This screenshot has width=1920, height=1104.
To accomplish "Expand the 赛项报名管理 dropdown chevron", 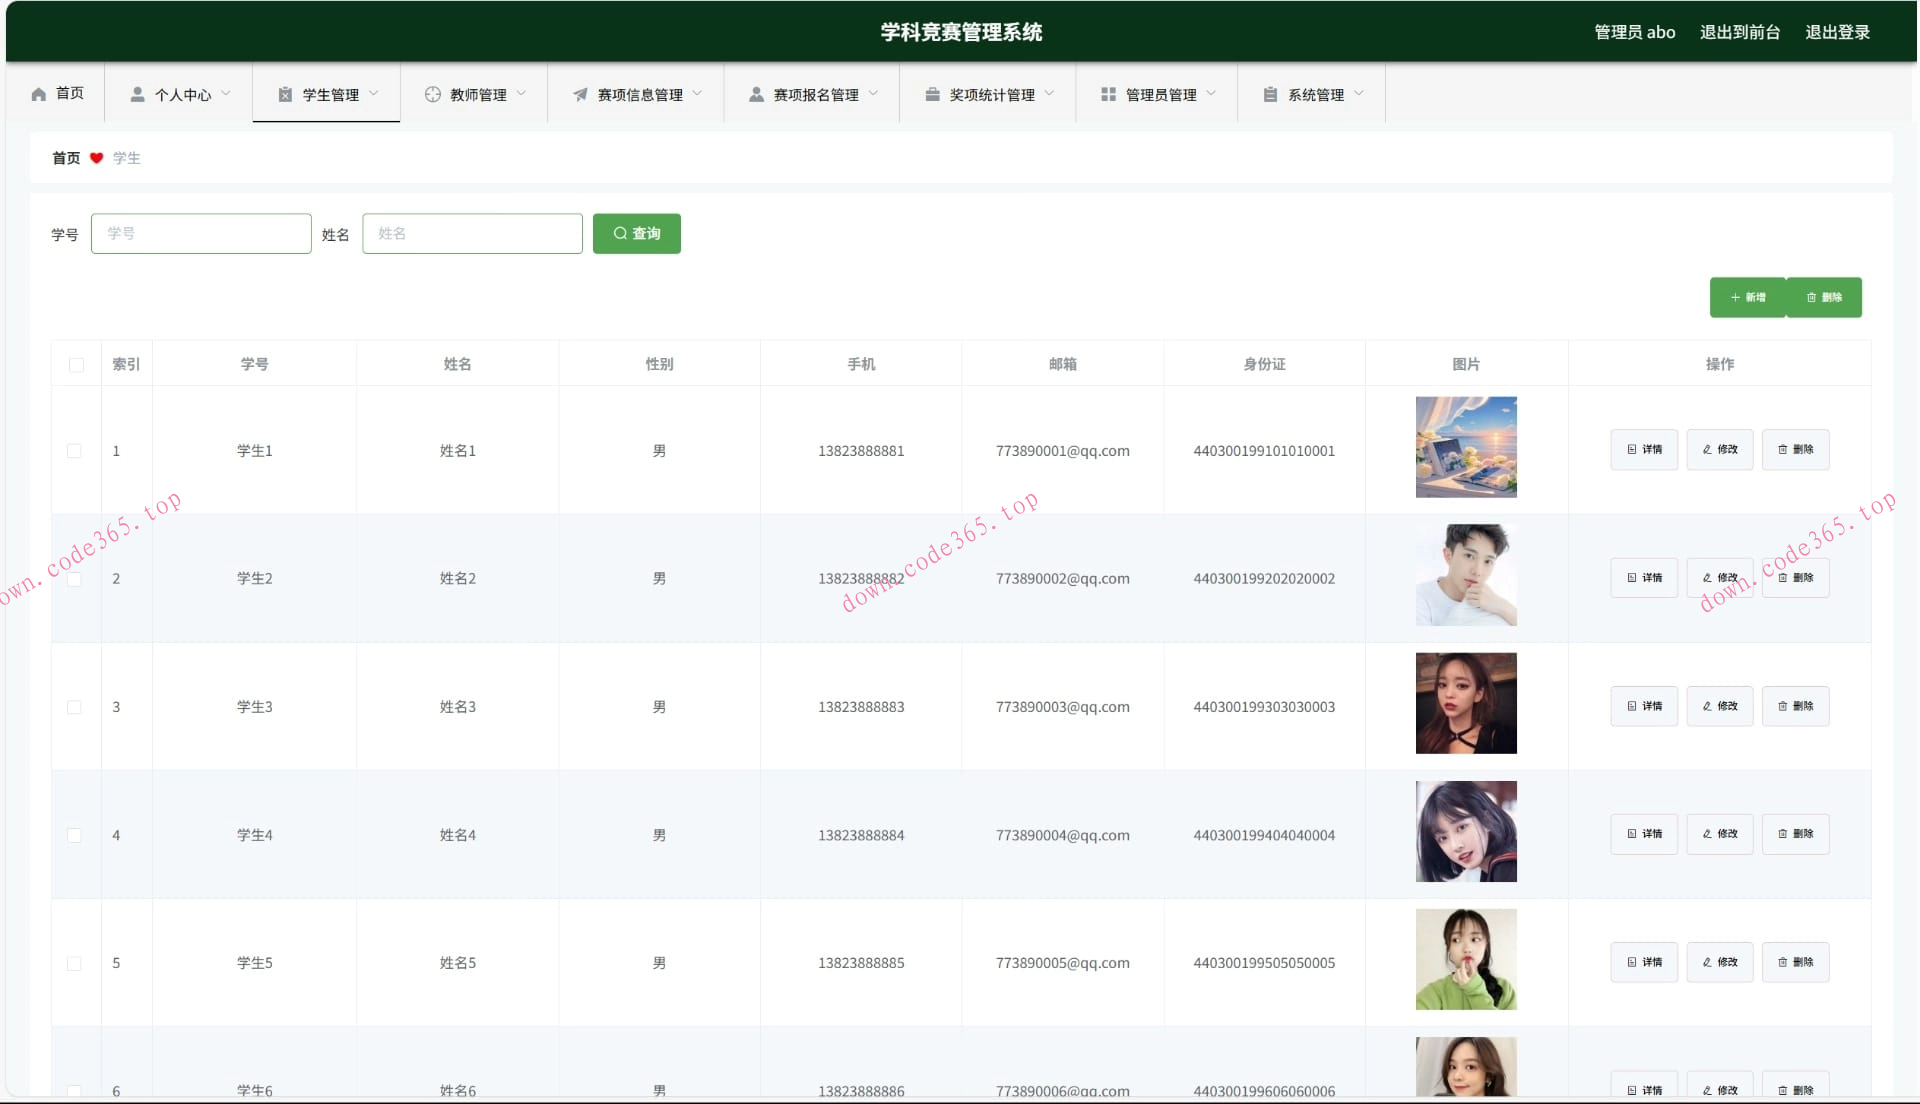I will click(873, 93).
